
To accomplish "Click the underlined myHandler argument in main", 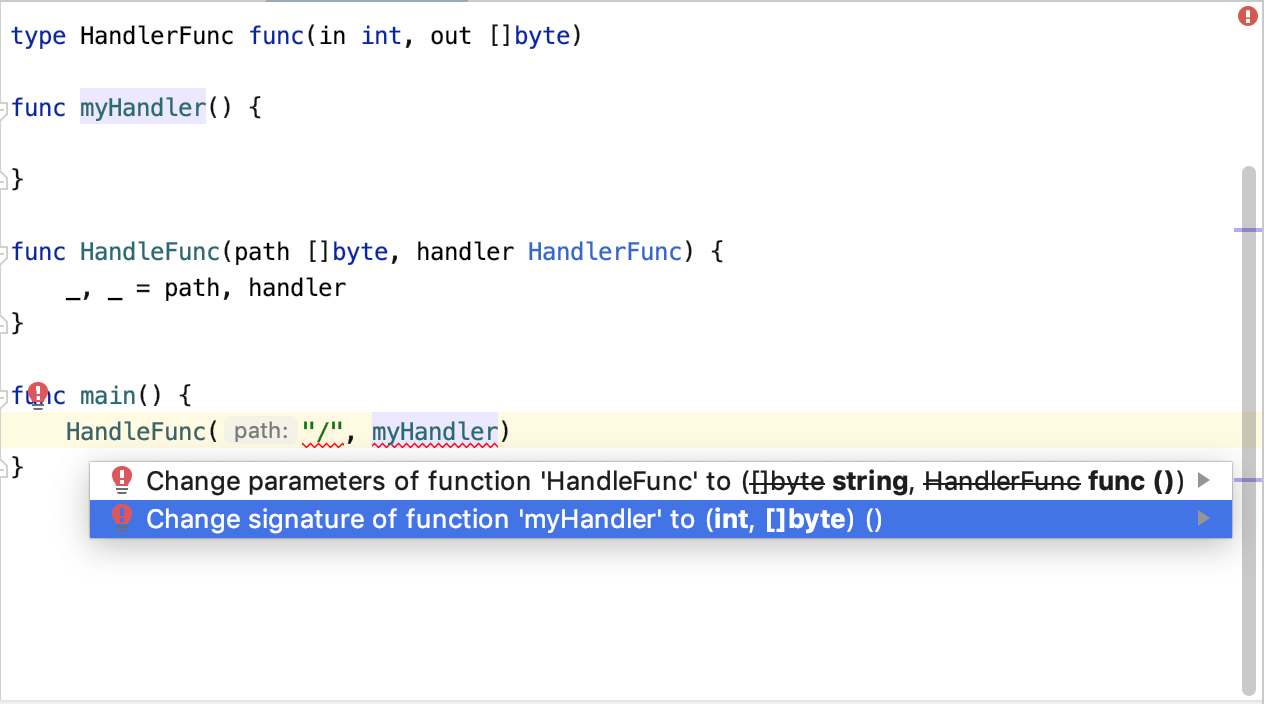I will (435, 432).
